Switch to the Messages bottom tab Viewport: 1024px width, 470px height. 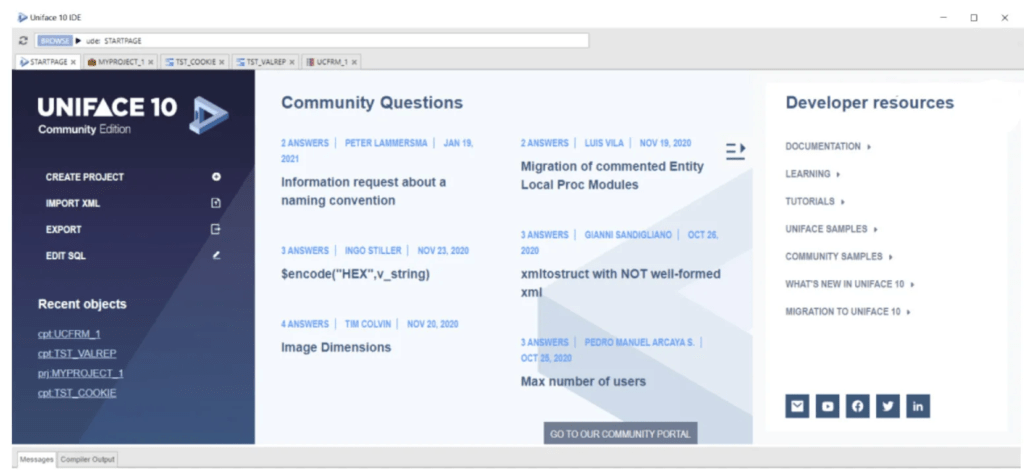pos(37,460)
